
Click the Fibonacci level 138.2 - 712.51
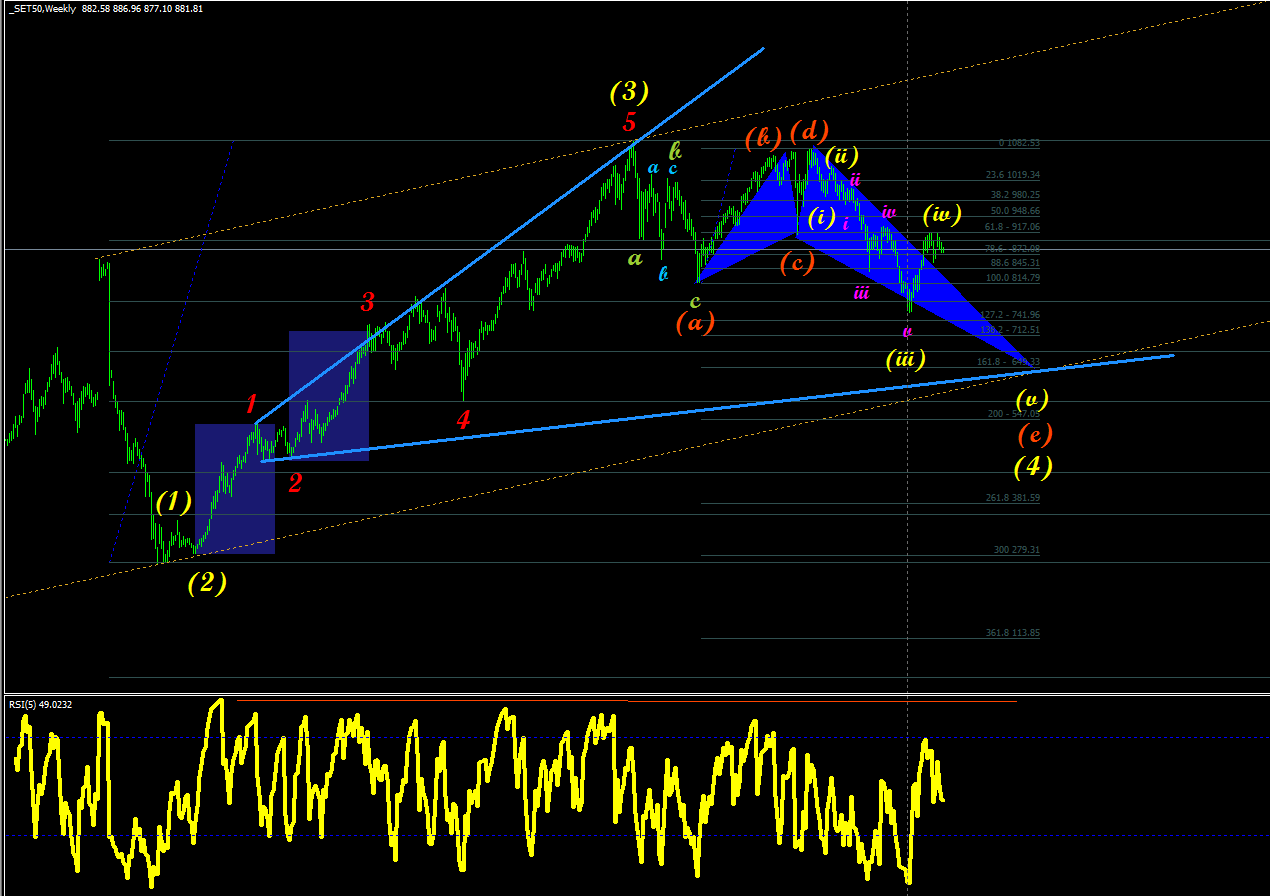1010,330
